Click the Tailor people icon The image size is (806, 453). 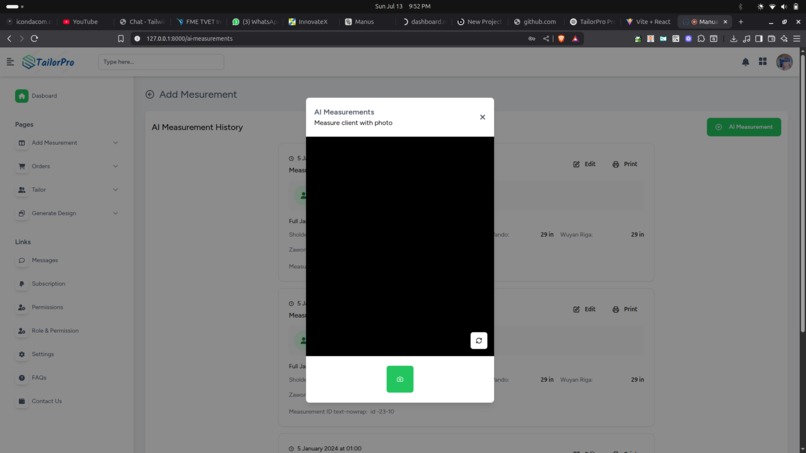[x=22, y=190]
